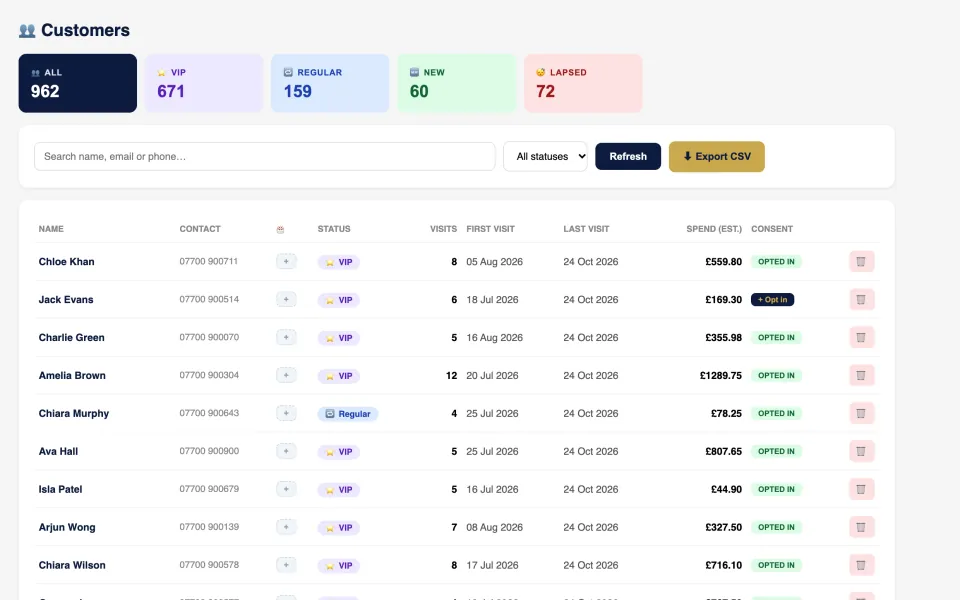Click the OPTED IN badge for Charlie Green
Viewport: 960px width, 600px height.
click(776, 337)
